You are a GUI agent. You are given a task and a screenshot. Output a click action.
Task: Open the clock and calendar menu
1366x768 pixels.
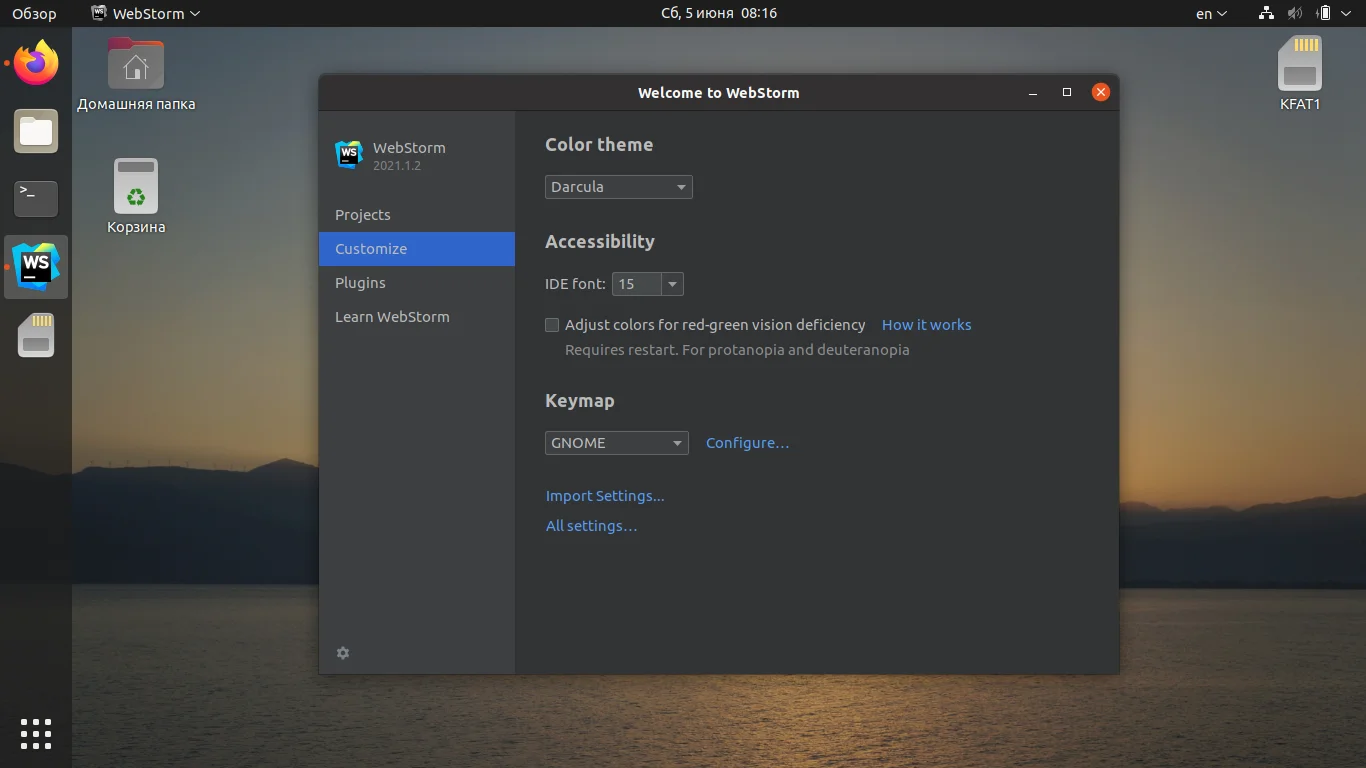click(x=719, y=13)
